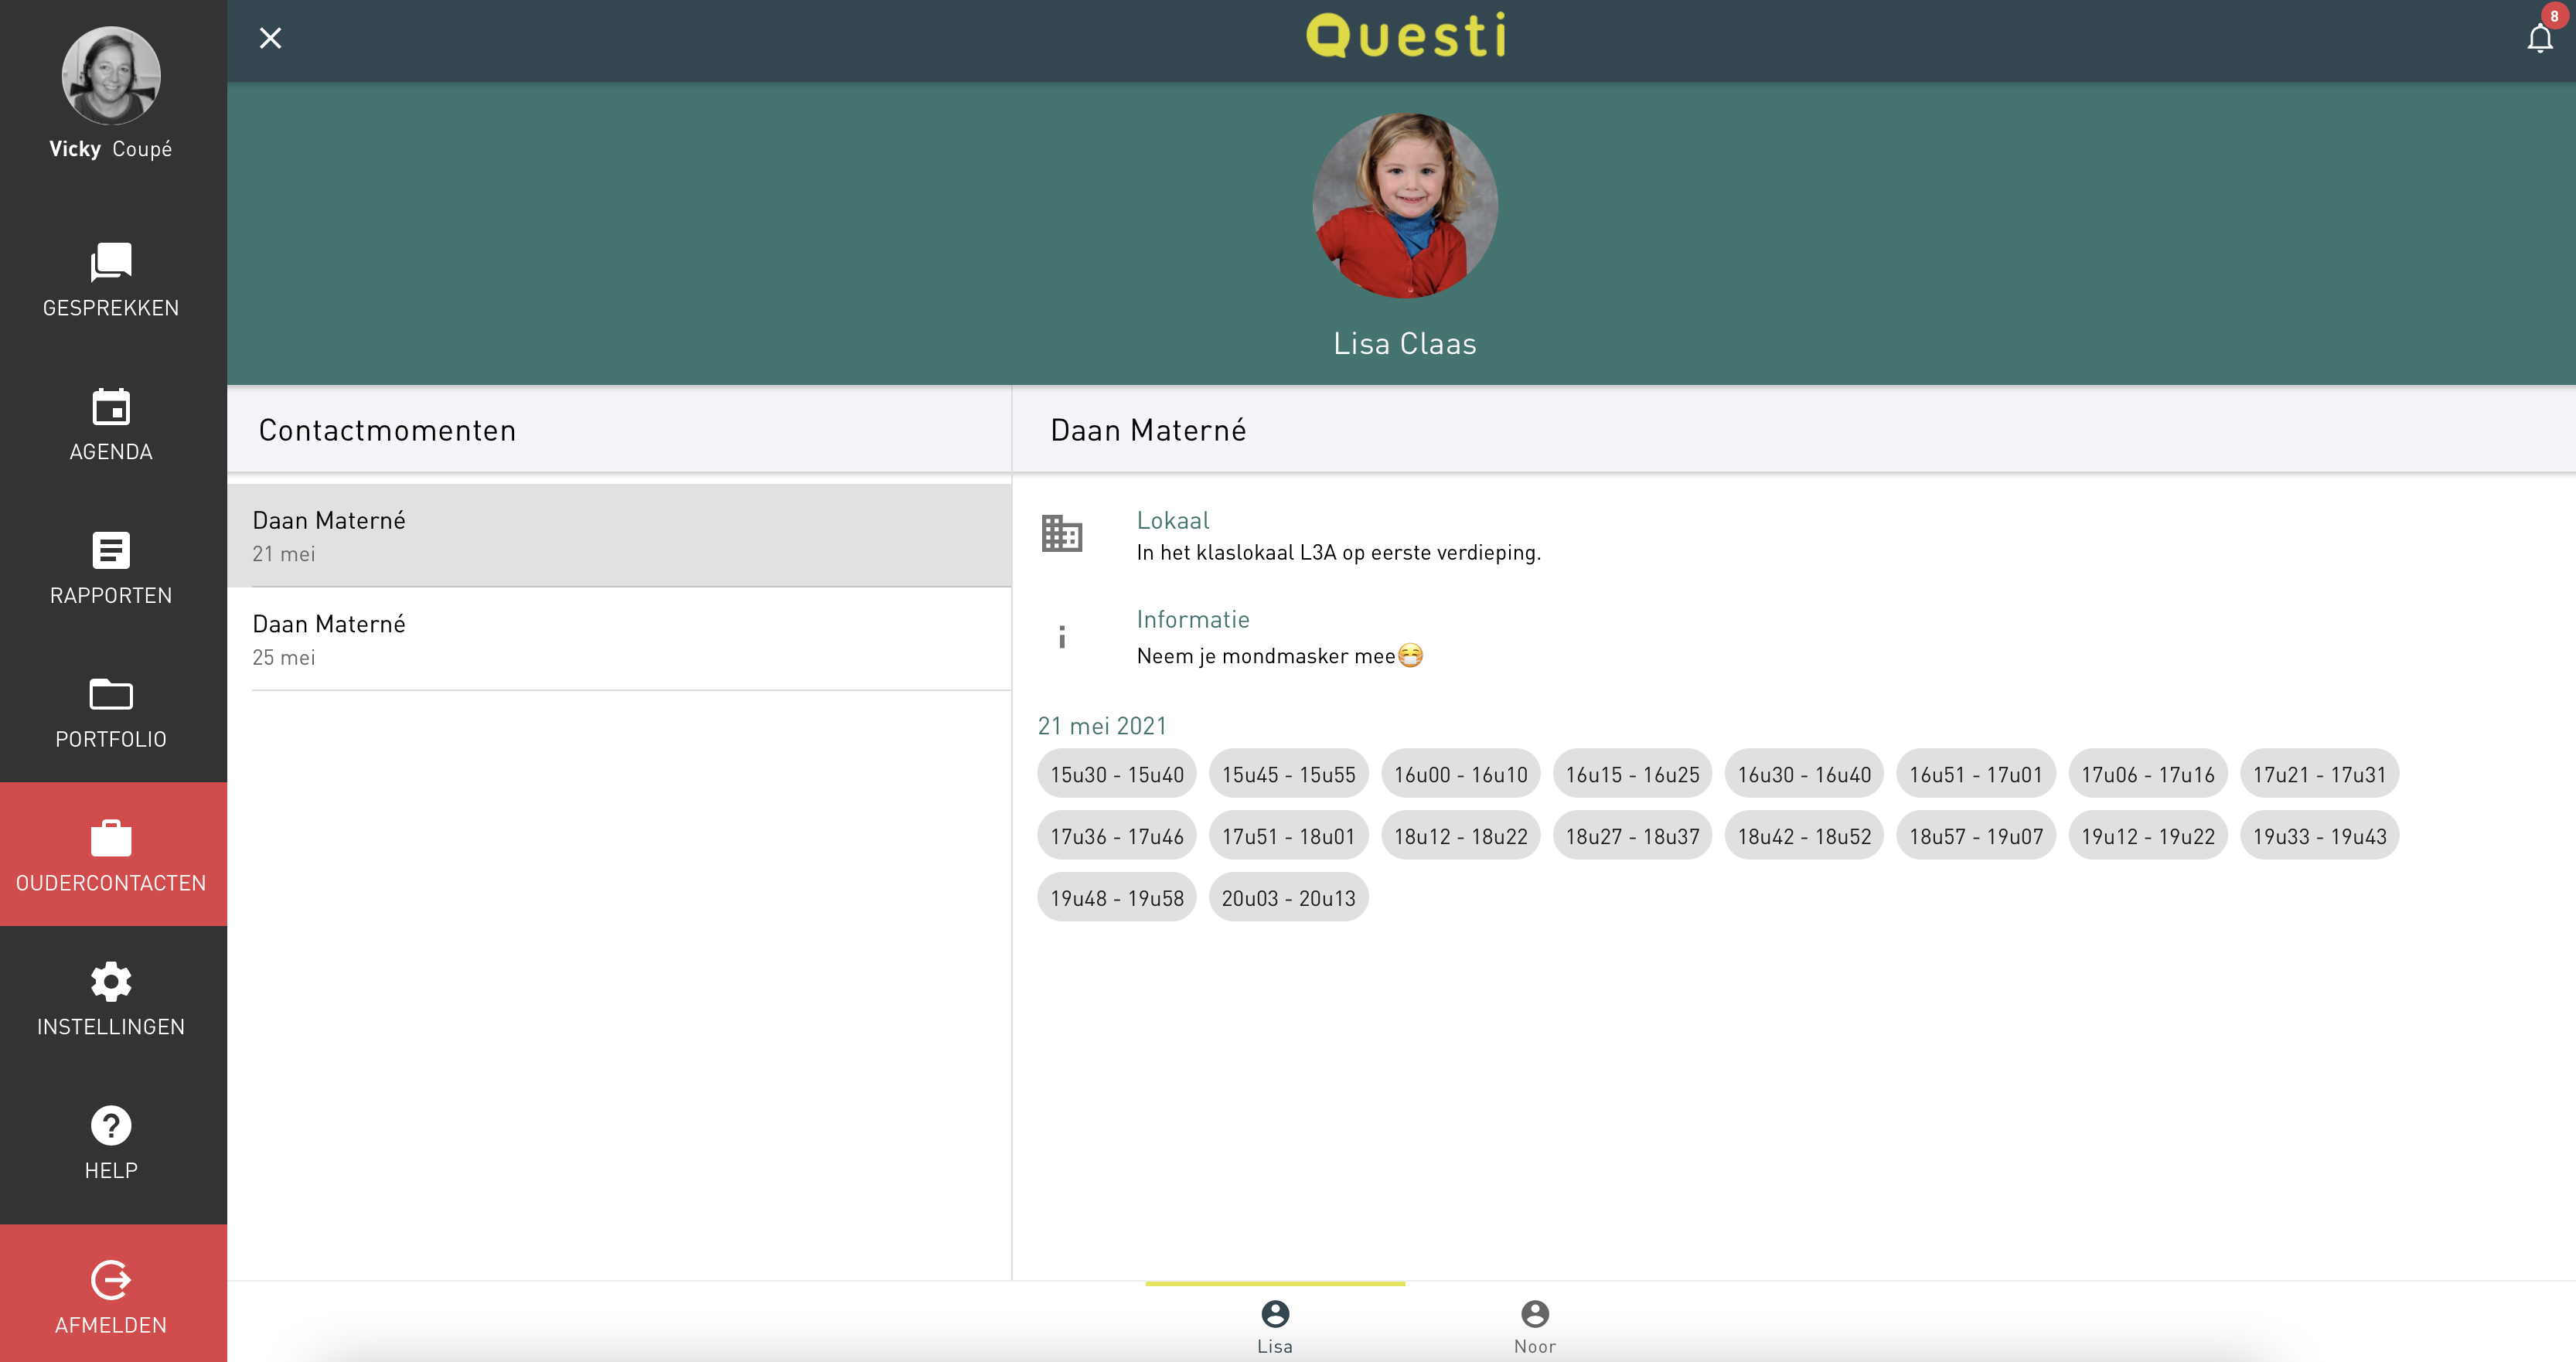Click the Gesprekken menu label
This screenshot has height=1362, width=2576.
111,308
